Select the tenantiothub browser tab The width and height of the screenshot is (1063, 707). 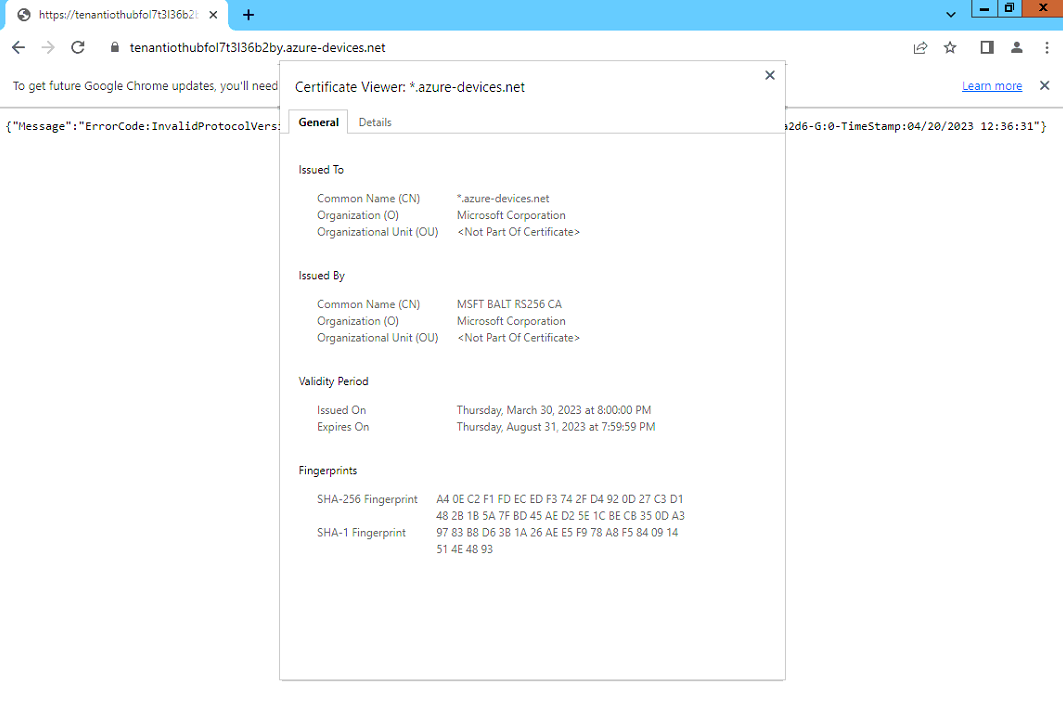pyautogui.click(x=117, y=15)
